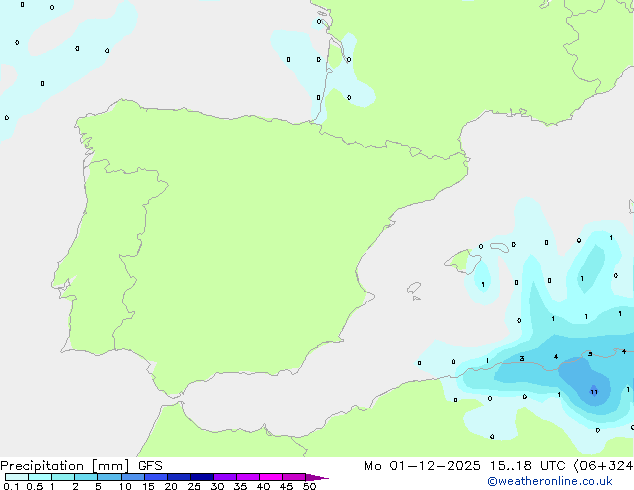Image resolution: width=634 pixels, height=490 pixels.
Task: Click the "Mo 01-12-2025 15..18 UTC" timestamp
Action: point(464,466)
